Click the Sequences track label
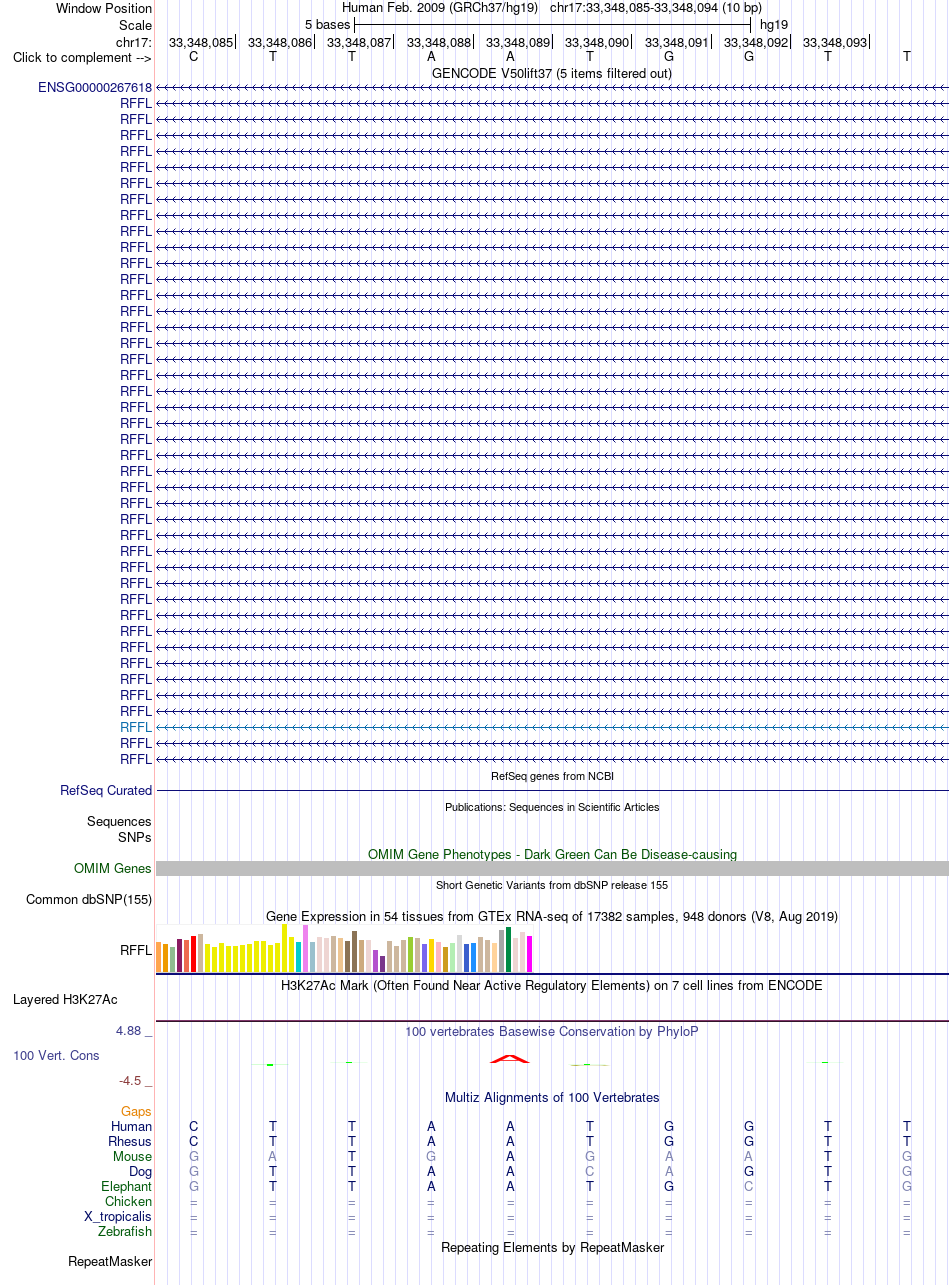This screenshot has width=950, height=1285. point(120,821)
